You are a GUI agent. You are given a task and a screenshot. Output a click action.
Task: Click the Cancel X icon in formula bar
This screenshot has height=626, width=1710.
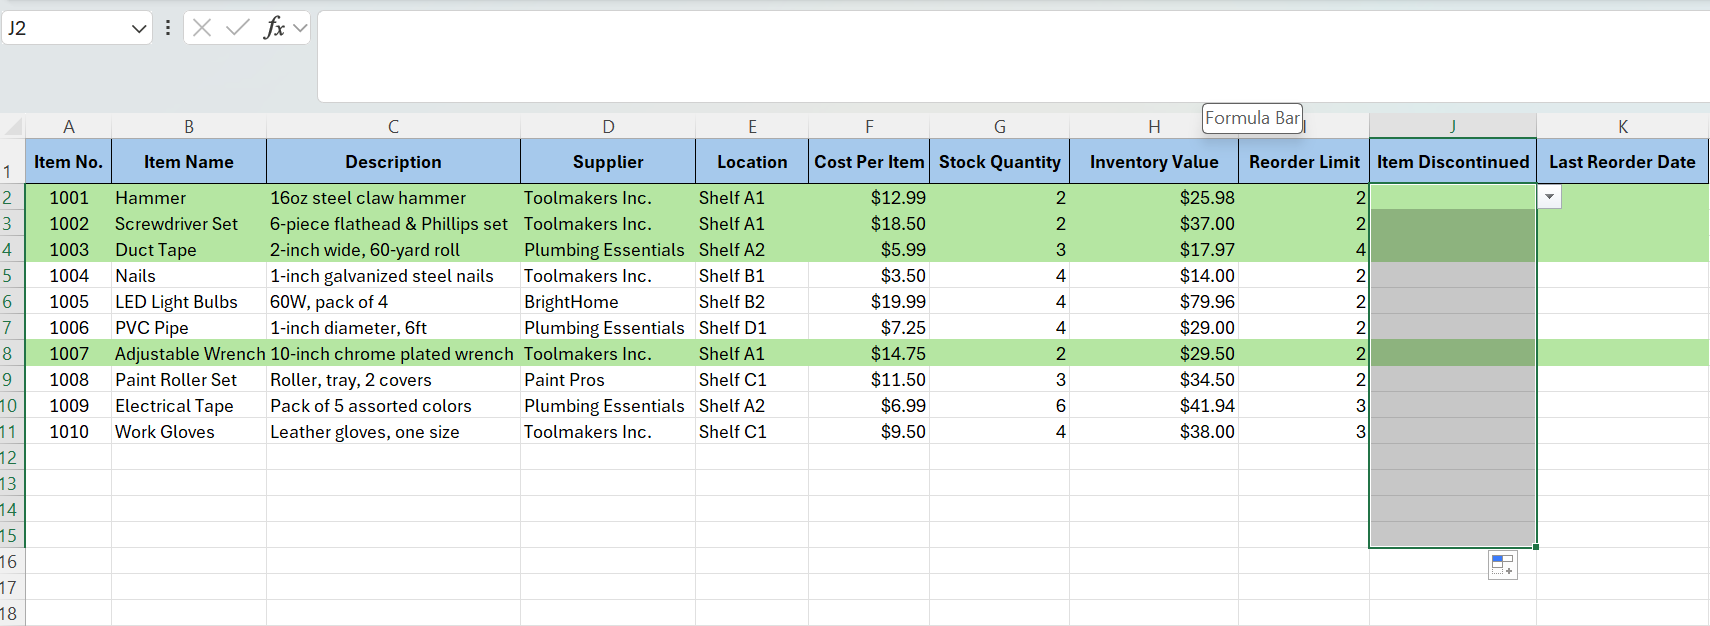point(202,28)
